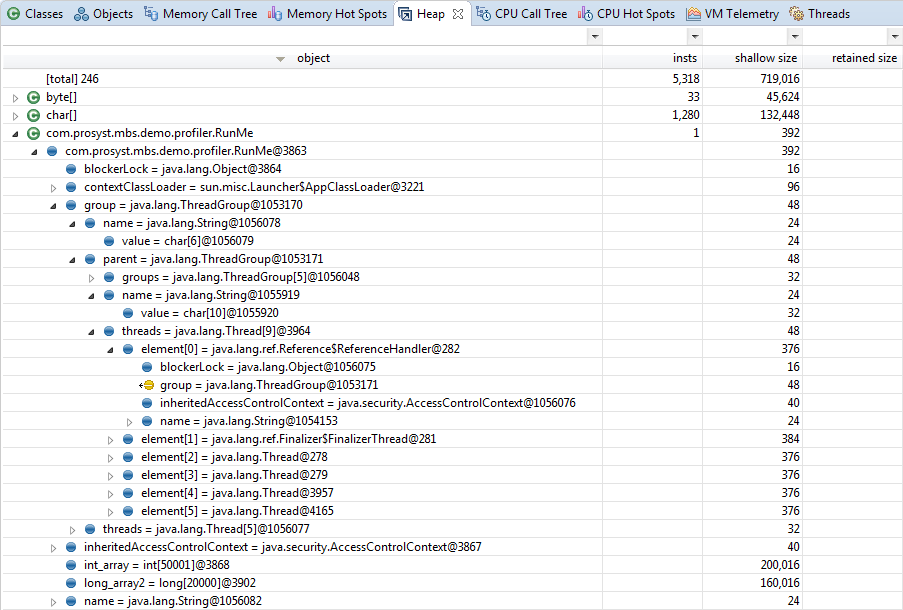Click the blue field icon beside int_array
This screenshot has height=610, width=903.
71,565
